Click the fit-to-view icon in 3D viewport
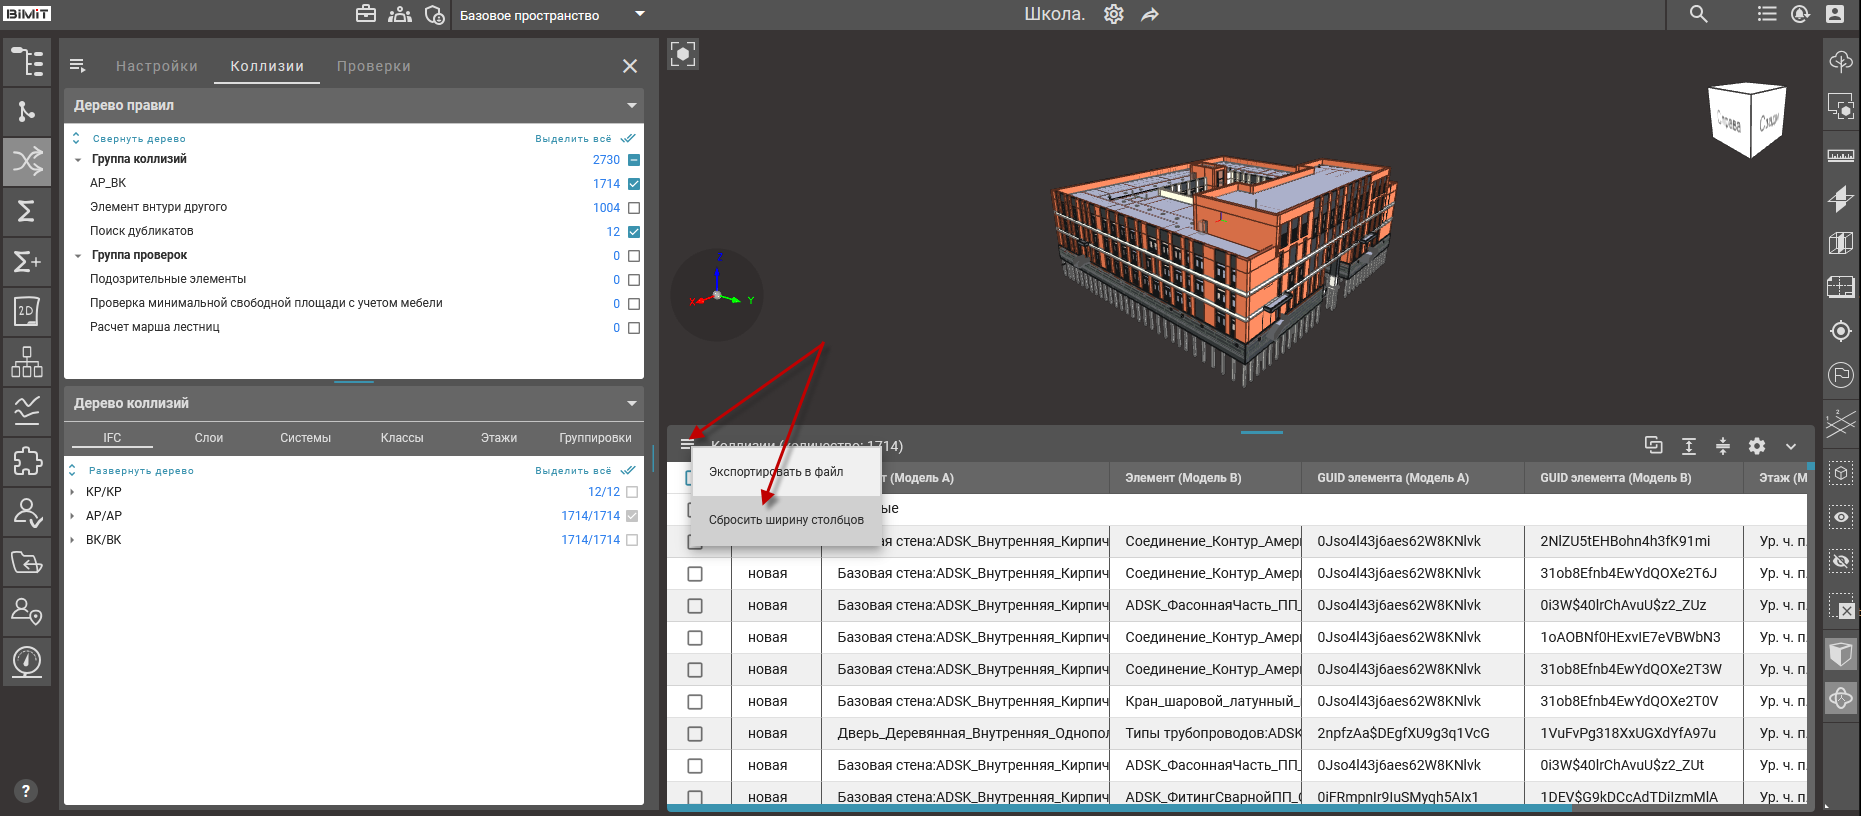Viewport: 1861px width, 816px height. click(683, 54)
